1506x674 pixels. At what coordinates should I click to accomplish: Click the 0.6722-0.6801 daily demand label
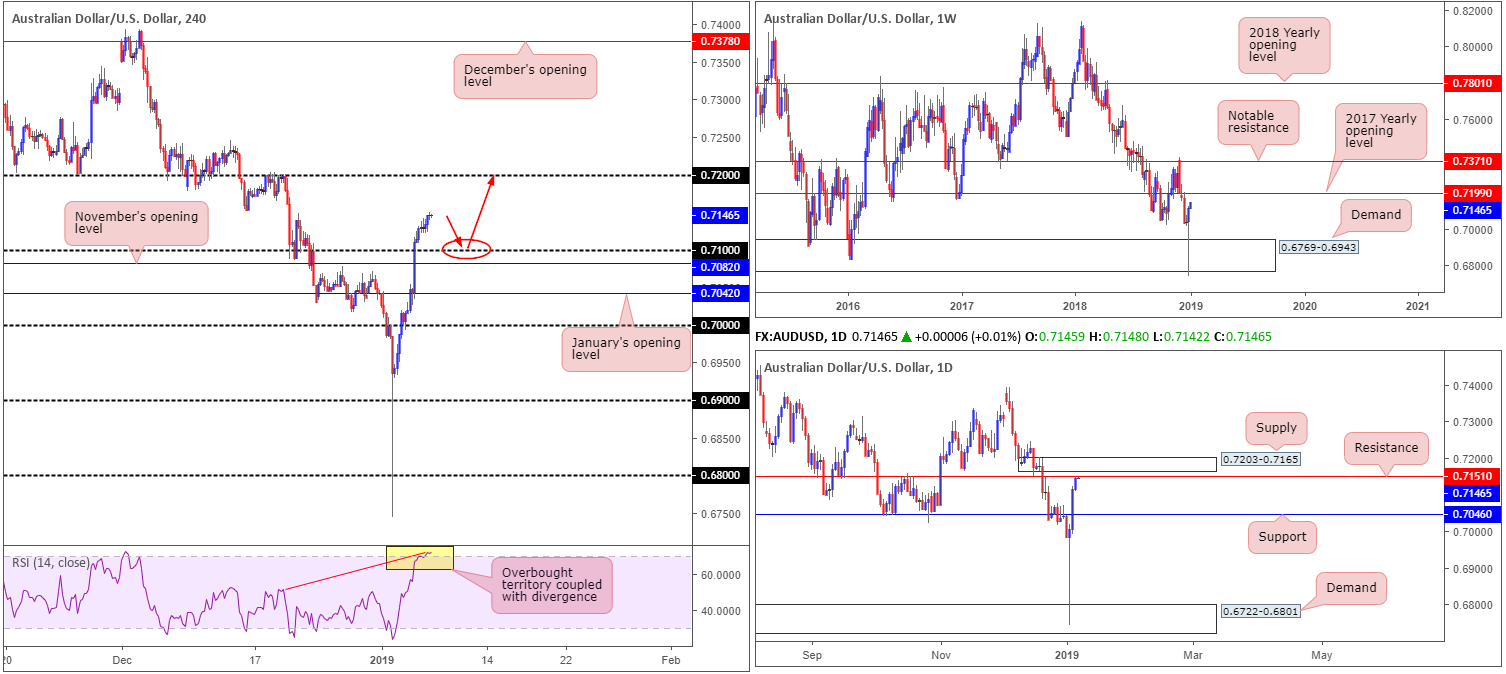[x=1261, y=611]
